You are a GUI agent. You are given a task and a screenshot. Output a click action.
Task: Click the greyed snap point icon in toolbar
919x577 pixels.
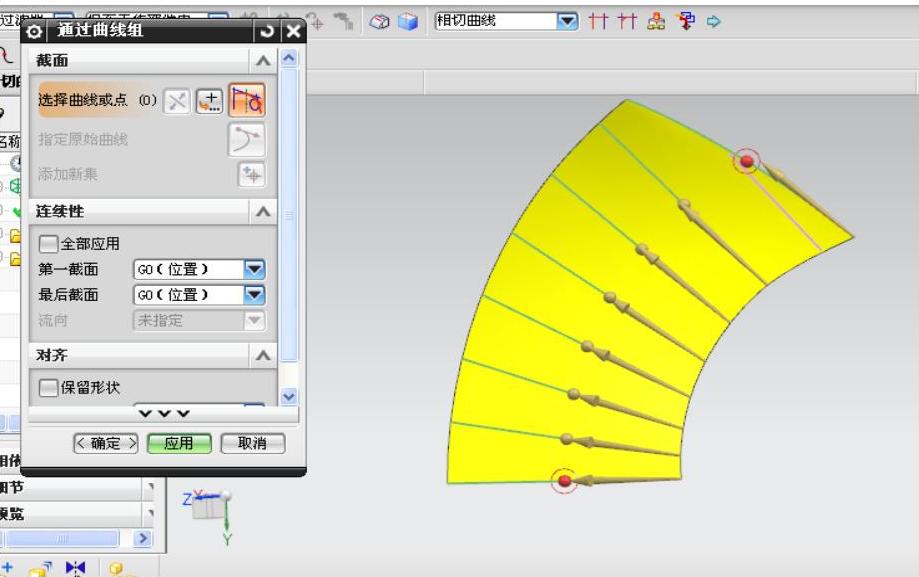pos(315,22)
